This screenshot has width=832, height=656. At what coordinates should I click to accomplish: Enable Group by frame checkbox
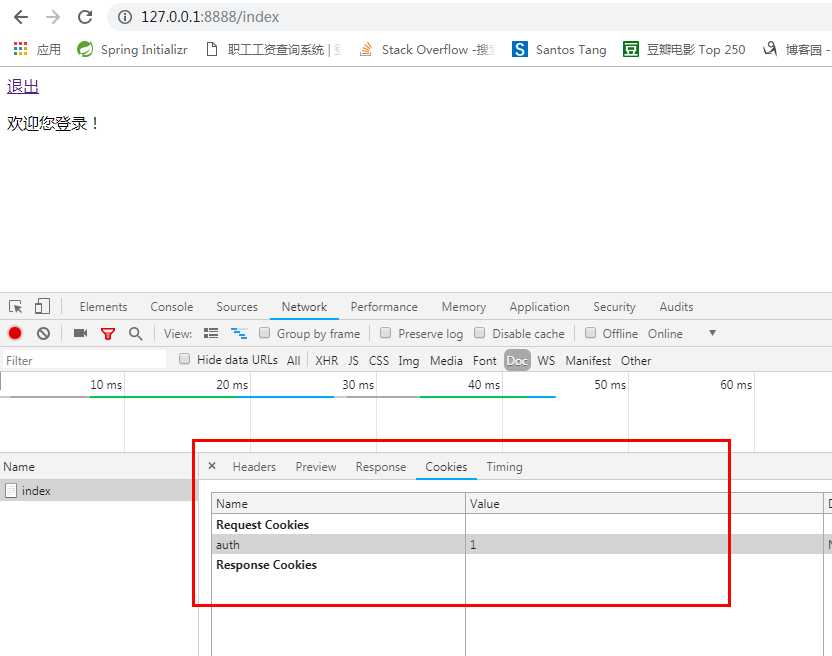point(264,333)
